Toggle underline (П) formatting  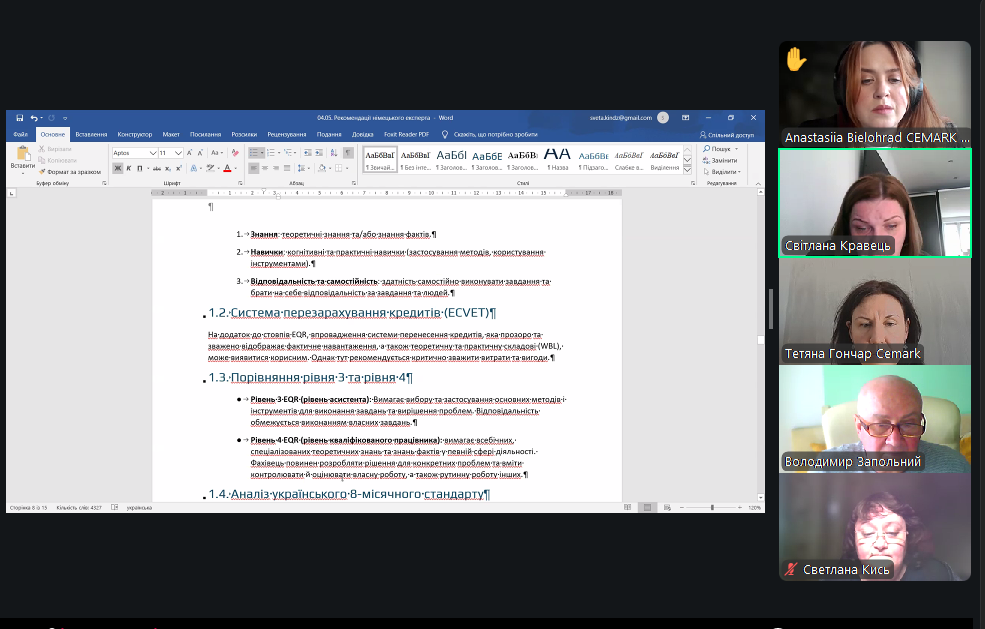(x=141, y=168)
